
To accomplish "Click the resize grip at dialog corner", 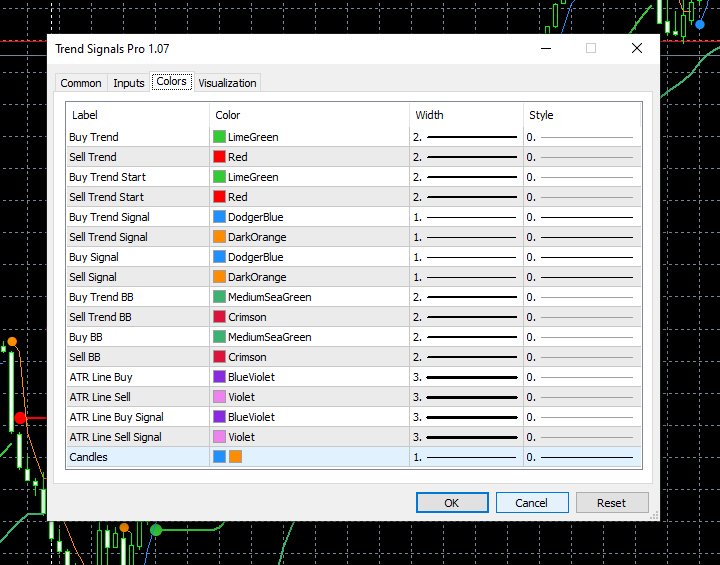I will point(654,515).
